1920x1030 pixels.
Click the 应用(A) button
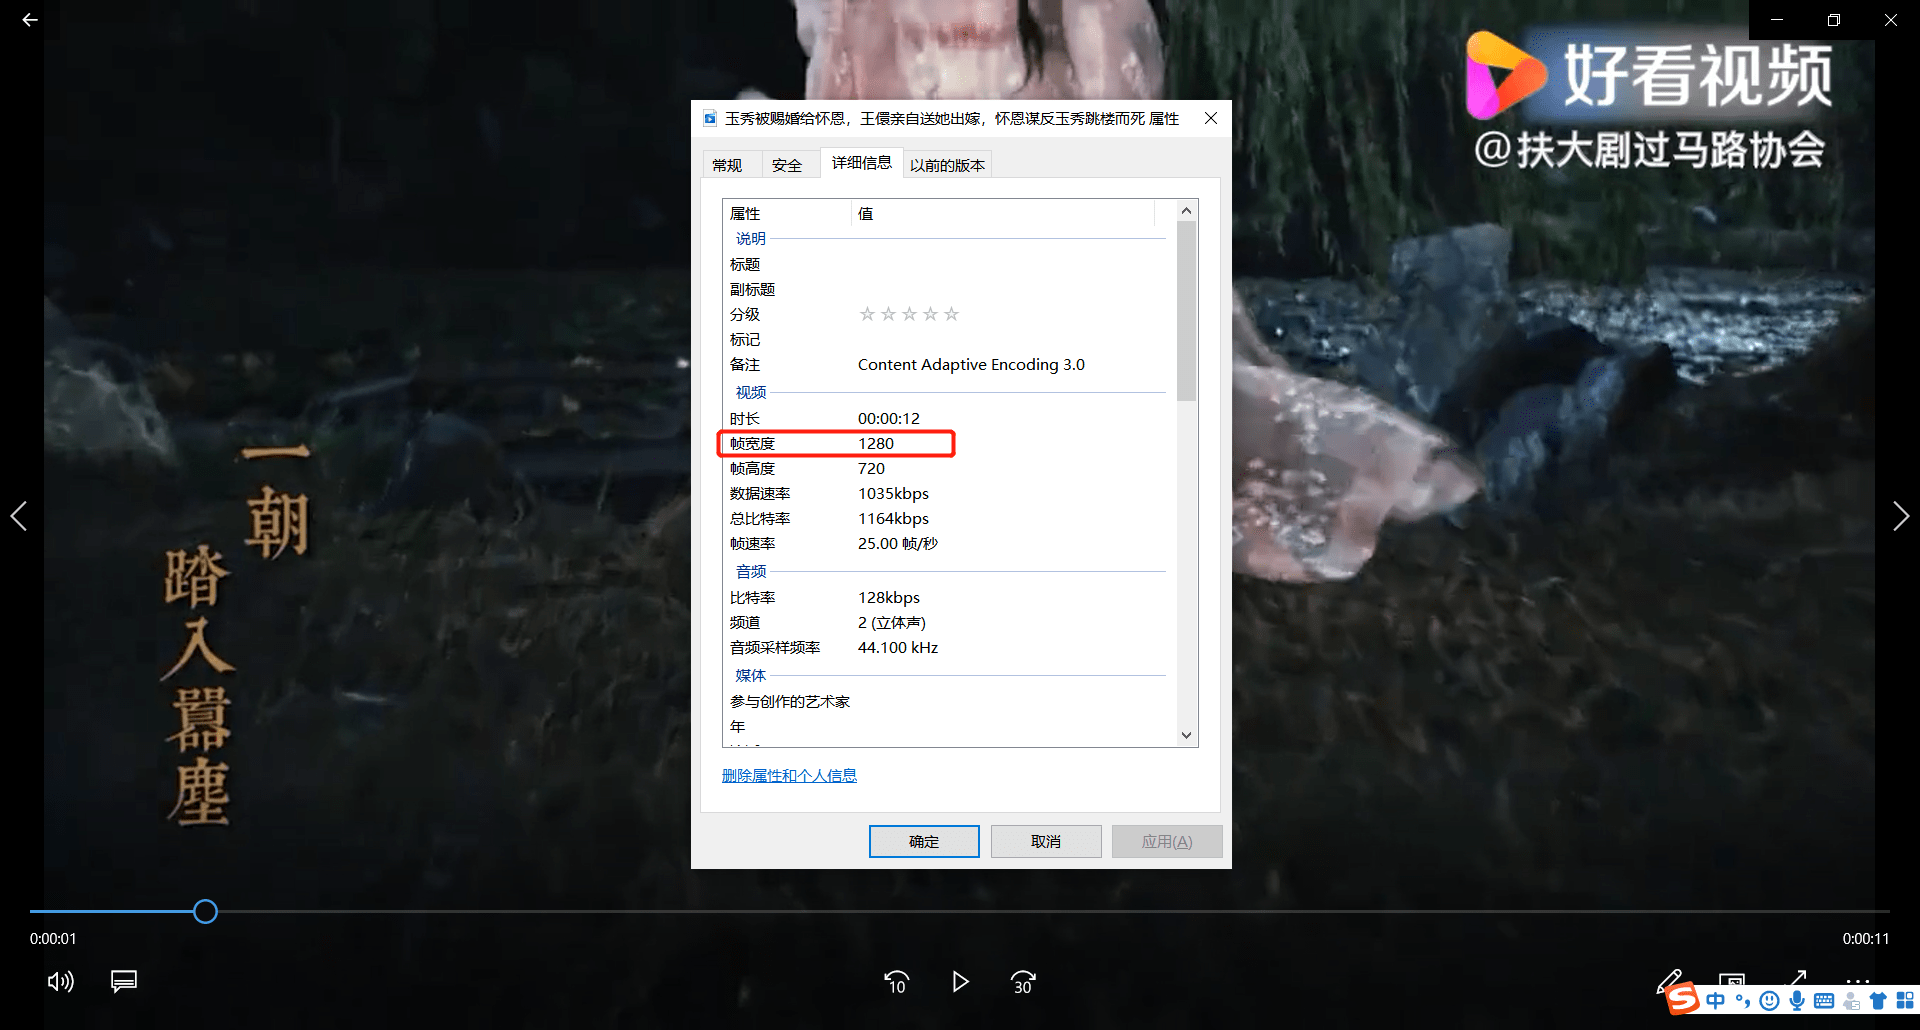tap(1167, 841)
